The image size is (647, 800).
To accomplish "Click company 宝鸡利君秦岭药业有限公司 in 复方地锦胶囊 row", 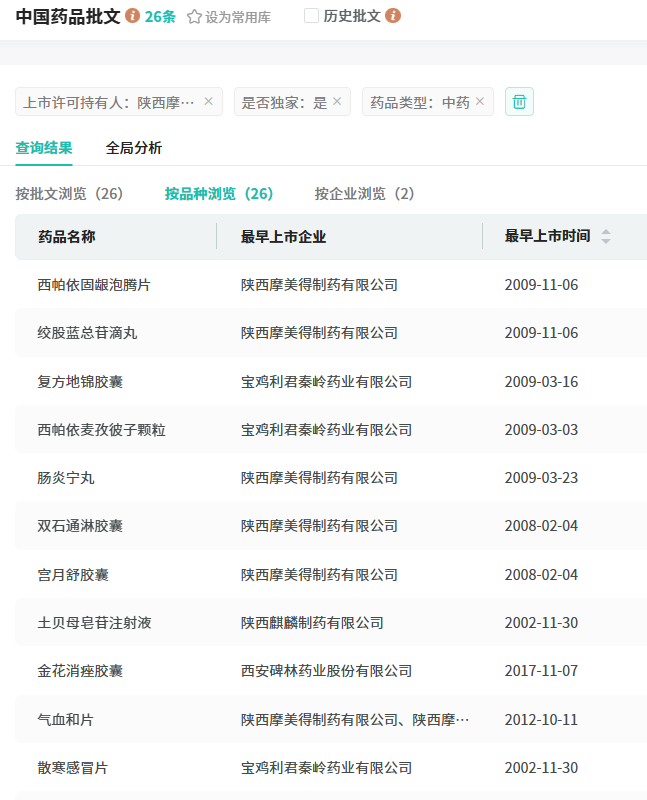I will click(x=326, y=382).
